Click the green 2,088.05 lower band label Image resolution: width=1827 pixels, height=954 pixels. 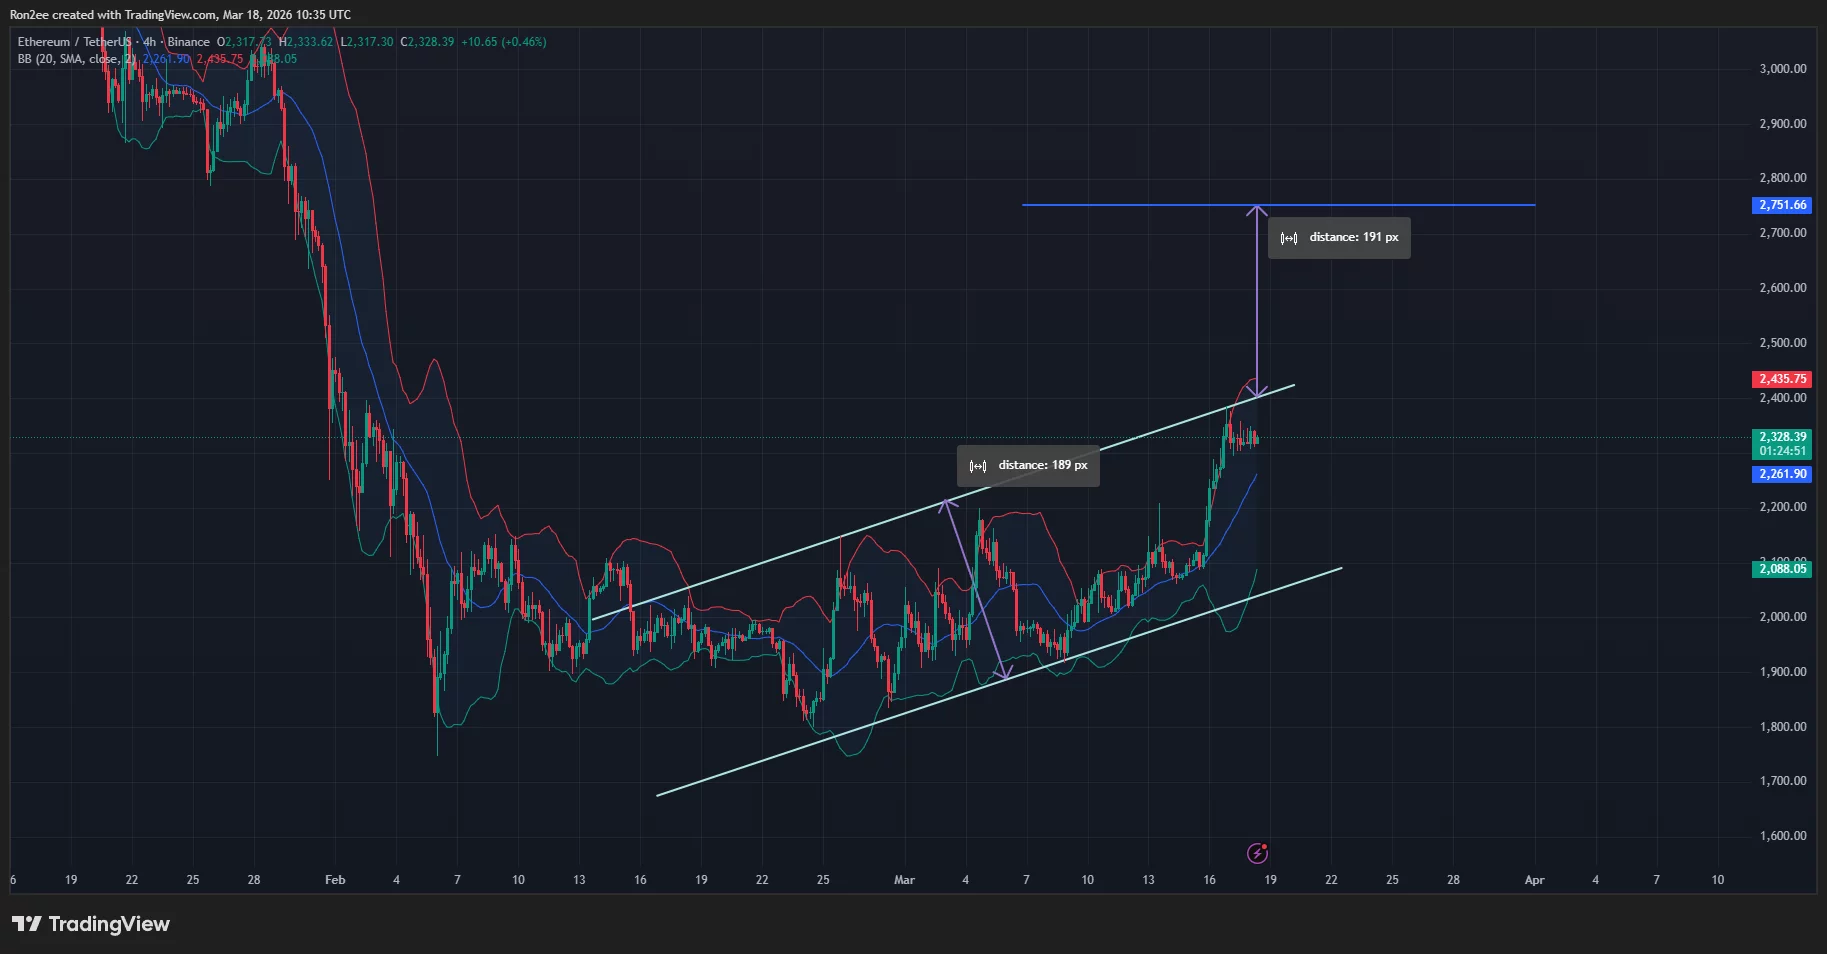click(x=1783, y=569)
